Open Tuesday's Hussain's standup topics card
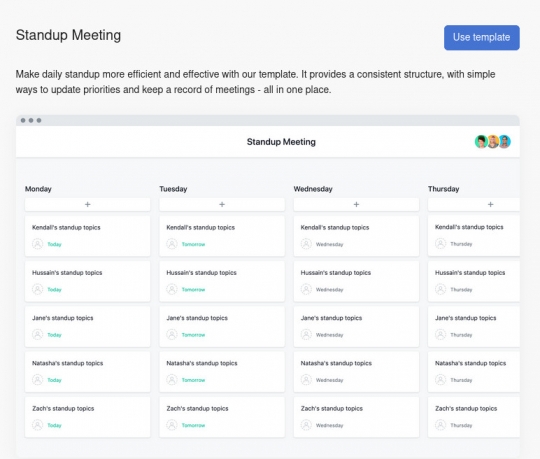Image resolution: width=540 pixels, height=459 pixels. (222, 281)
